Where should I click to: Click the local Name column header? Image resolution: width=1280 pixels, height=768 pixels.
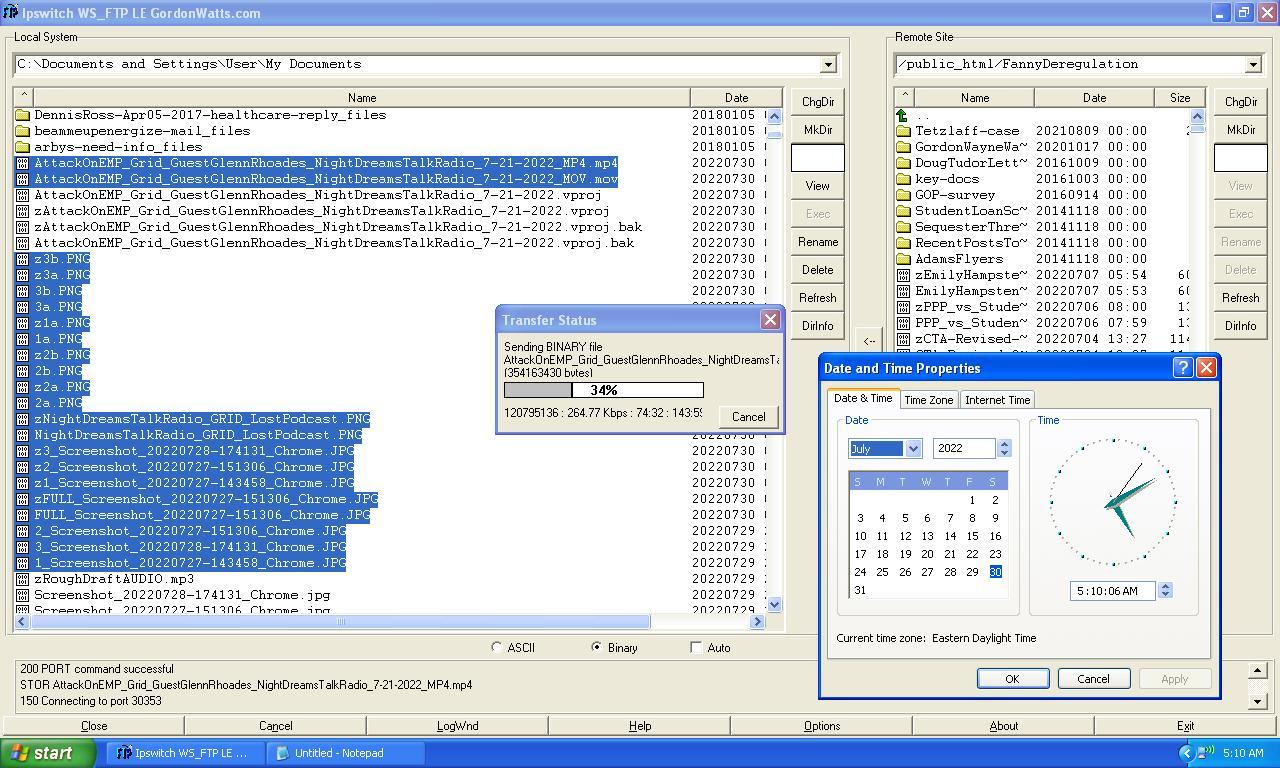pos(362,98)
